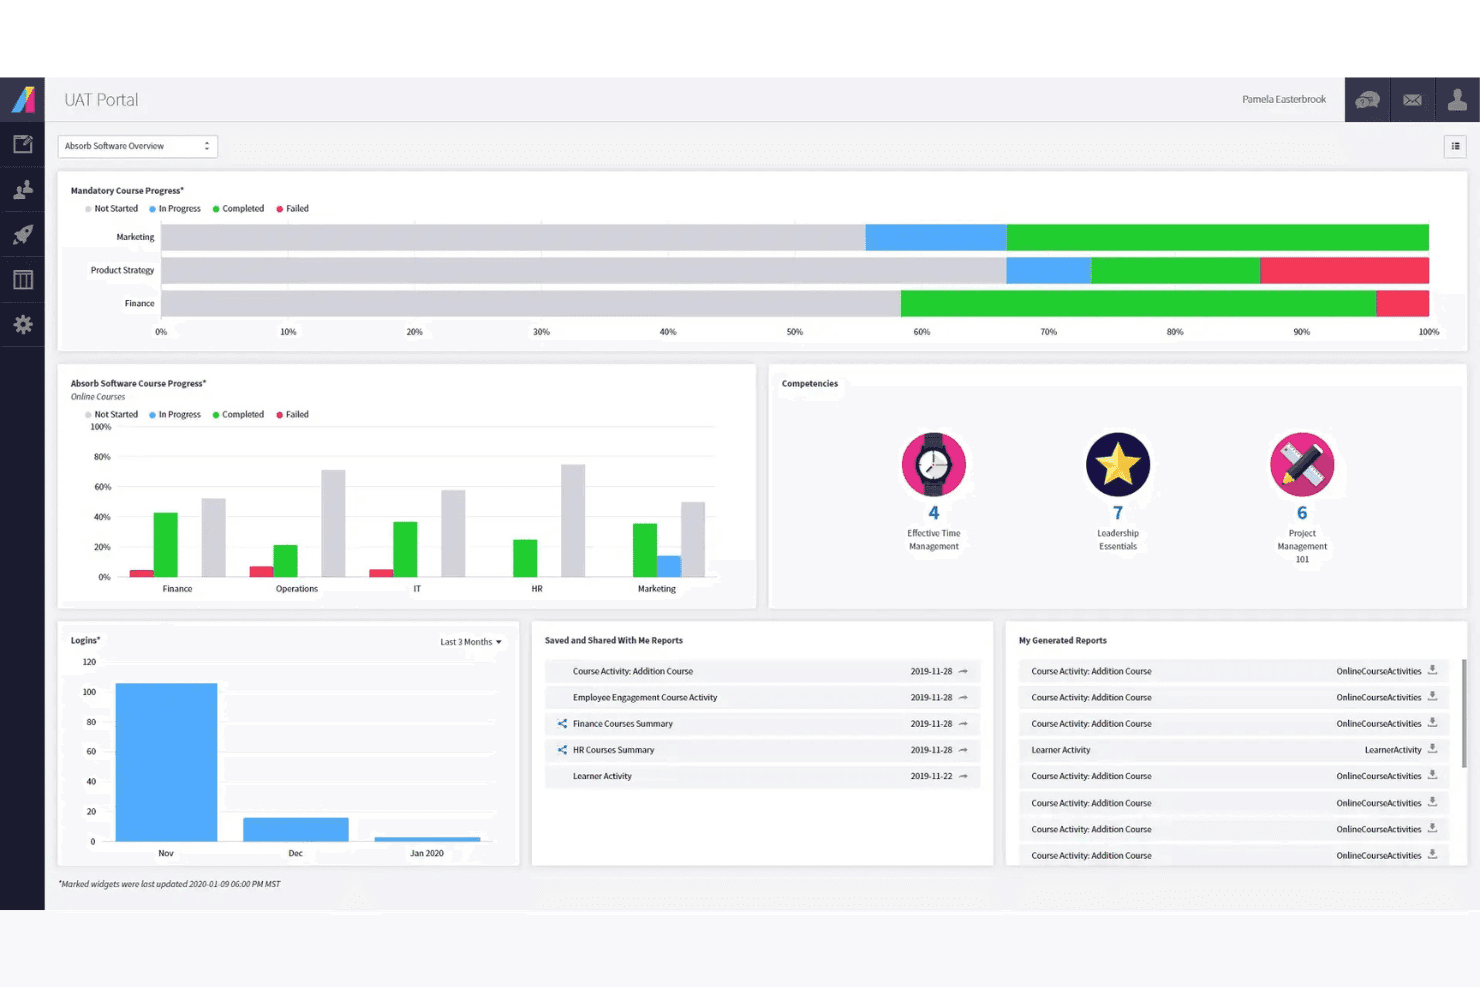1480x987 pixels.
Task: Click green Completed bar for HR
Action: click(525, 558)
